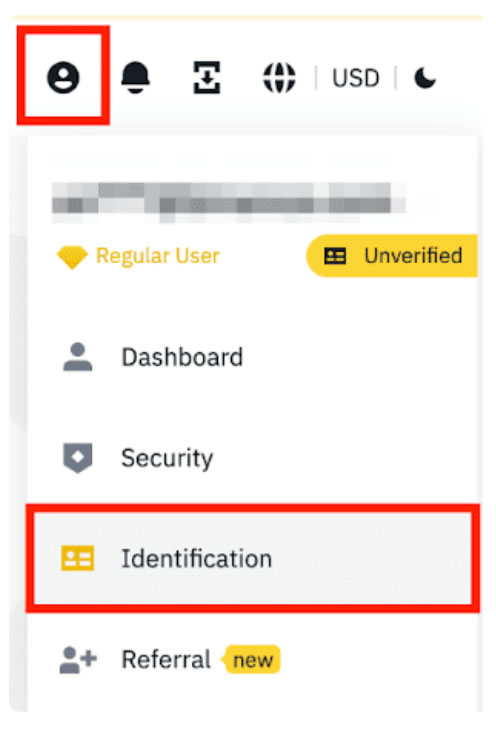Click the yellow diamond VIP icon
The height and width of the screenshot is (732, 496).
[72, 257]
